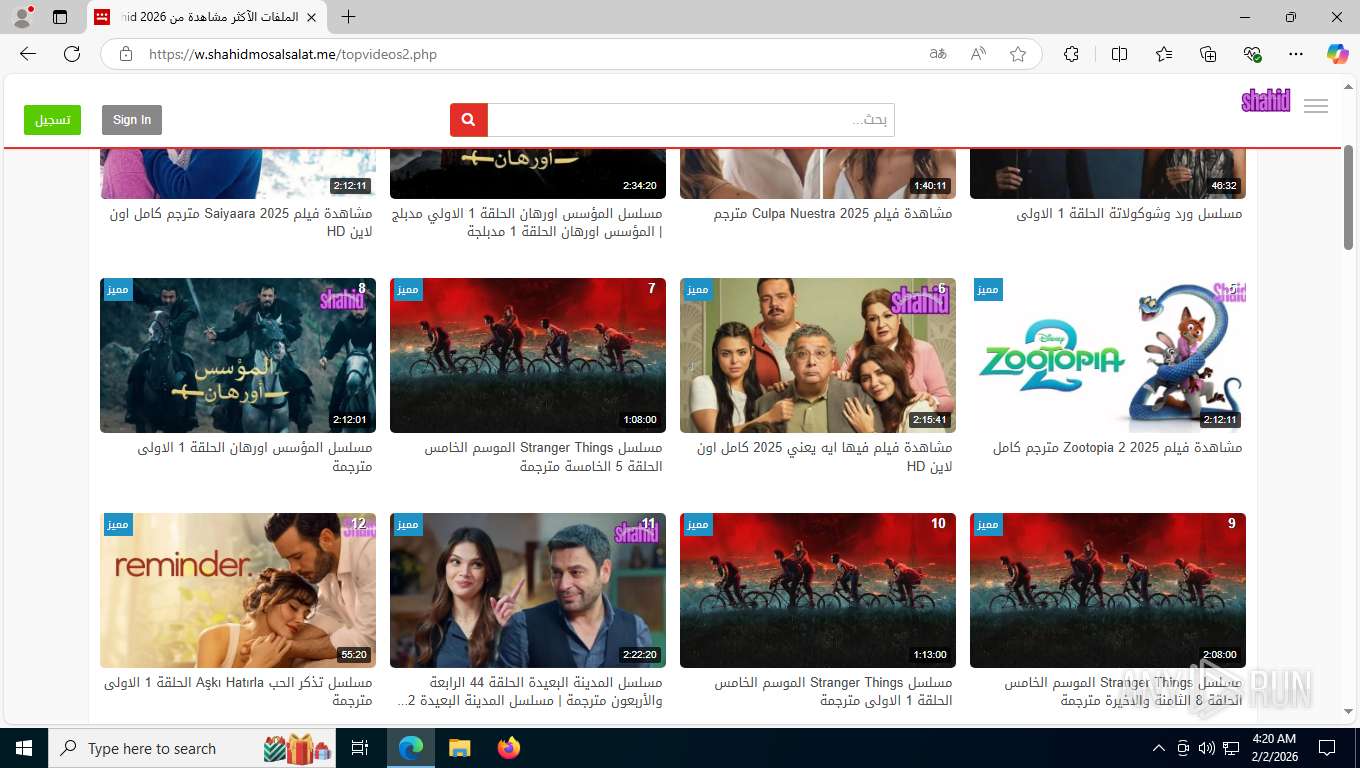
Task: Click the green تسجيل register button
Action: coord(52,120)
